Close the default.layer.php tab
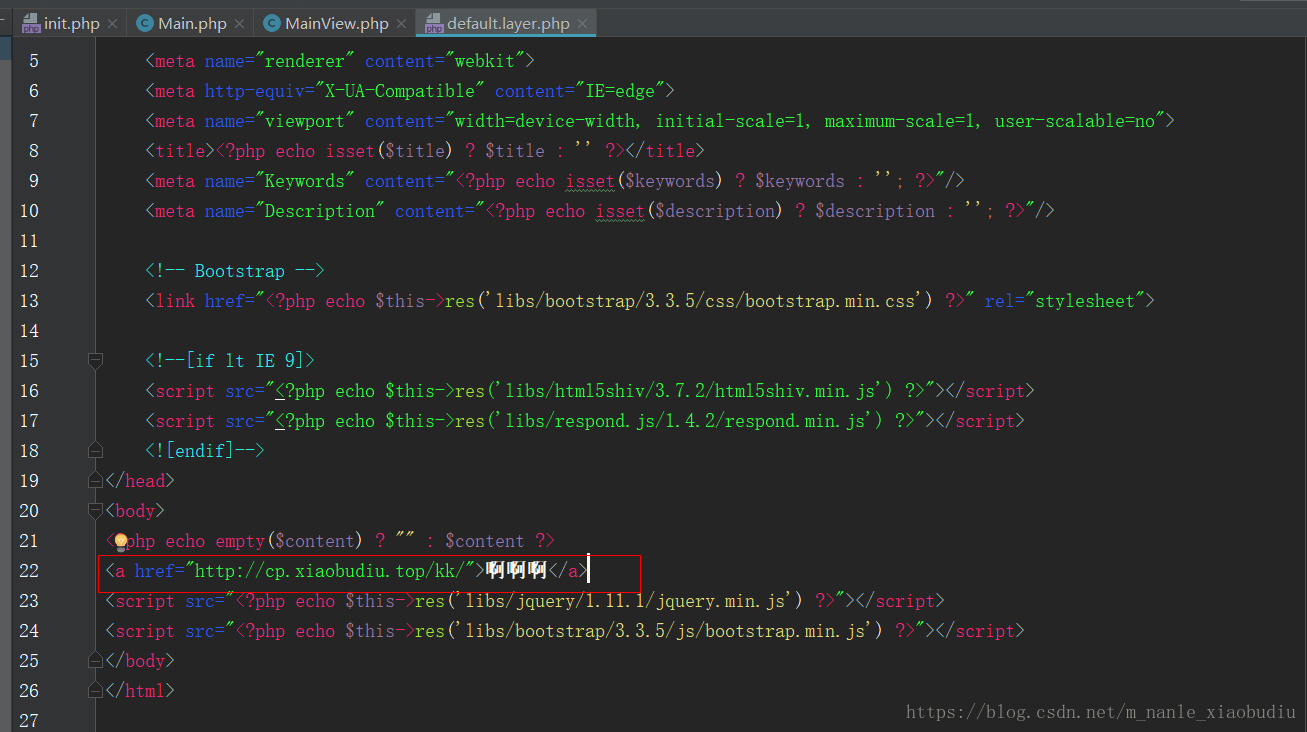This screenshot has width=1307, height=732. [582, 23]
